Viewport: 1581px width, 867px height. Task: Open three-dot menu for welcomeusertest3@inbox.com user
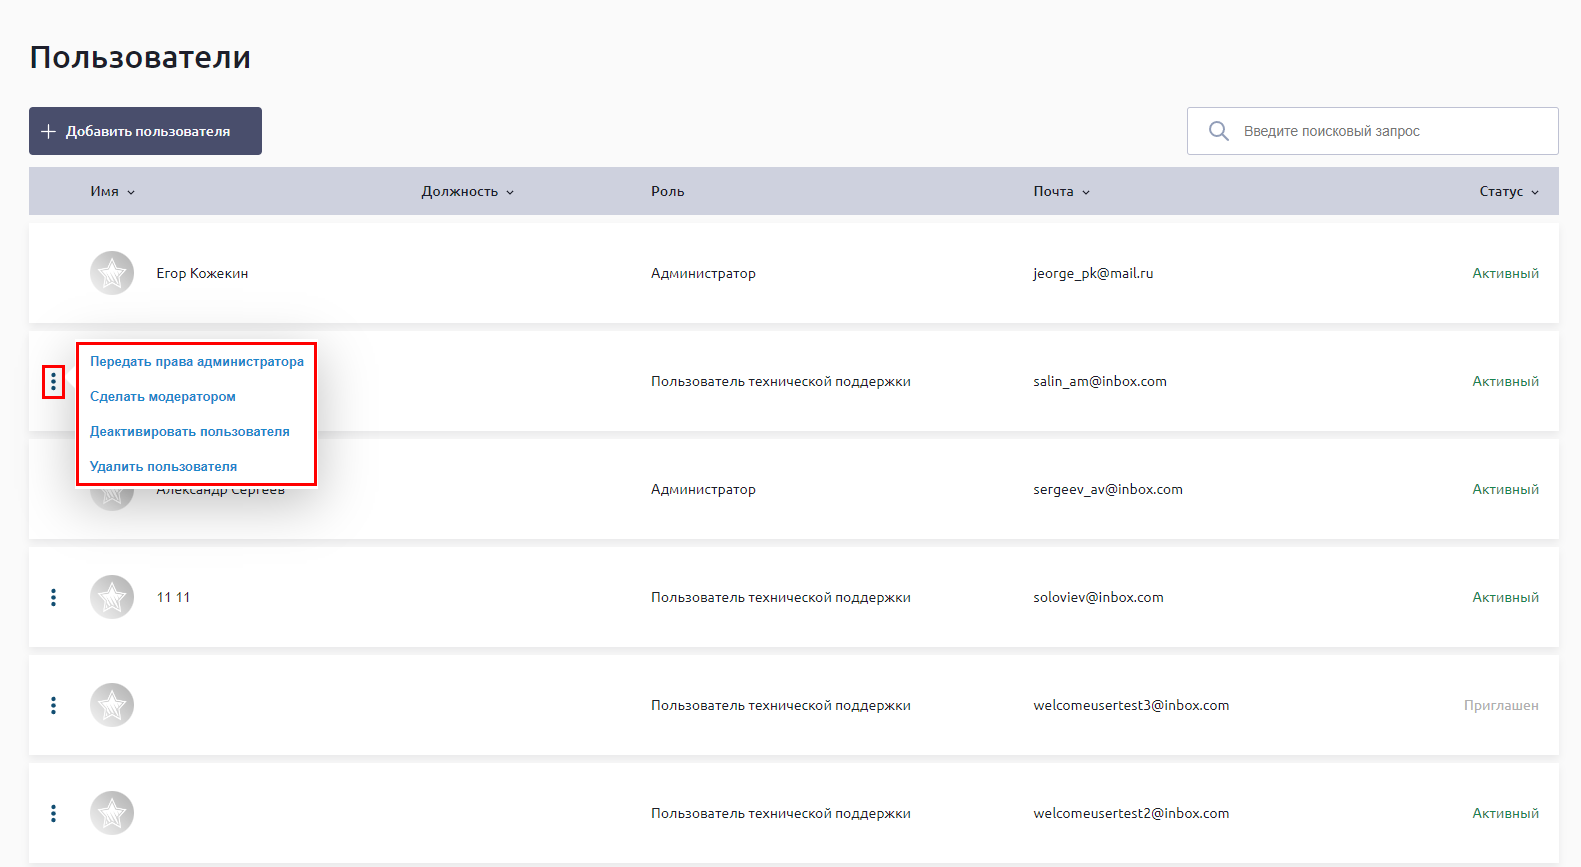[53, 705]
